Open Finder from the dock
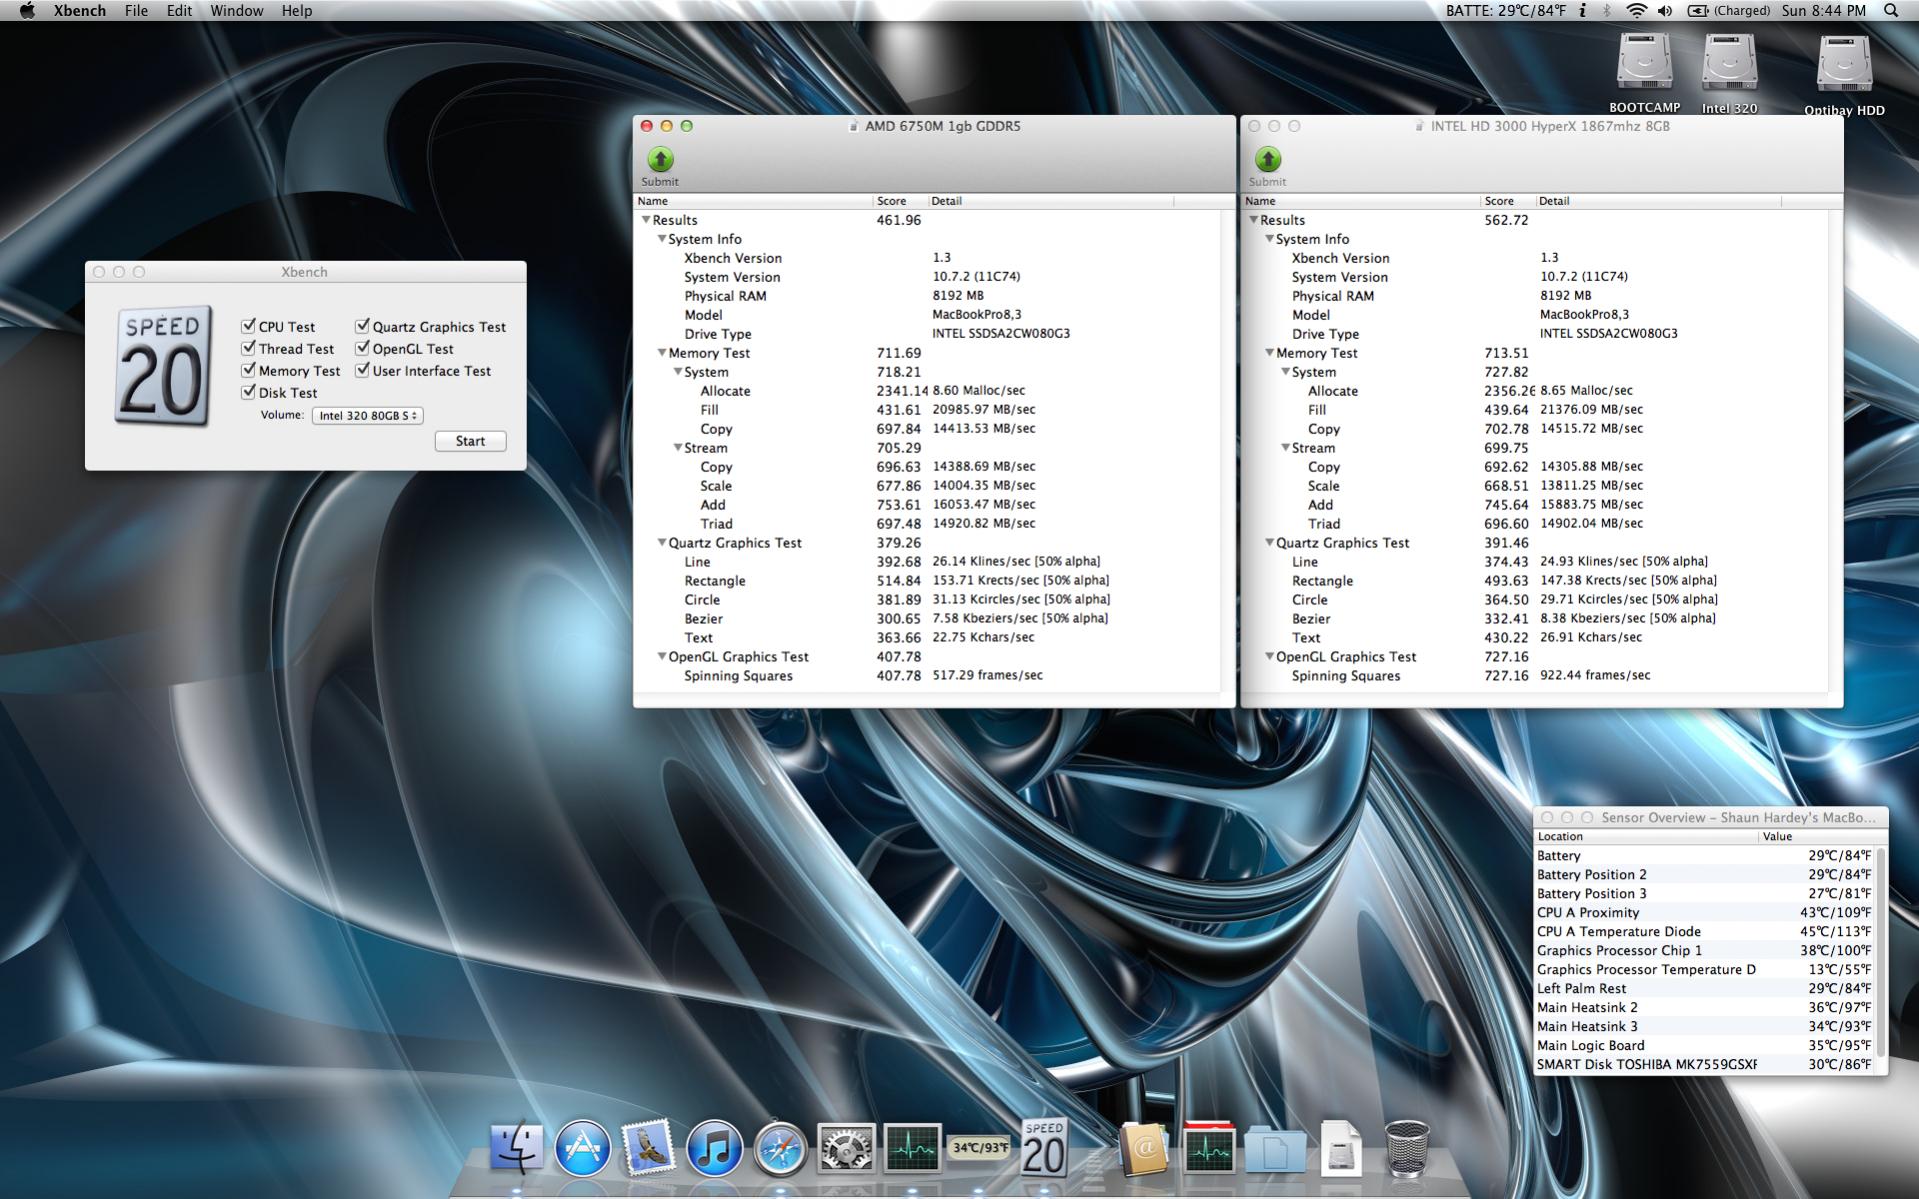 coord(516,1148)
